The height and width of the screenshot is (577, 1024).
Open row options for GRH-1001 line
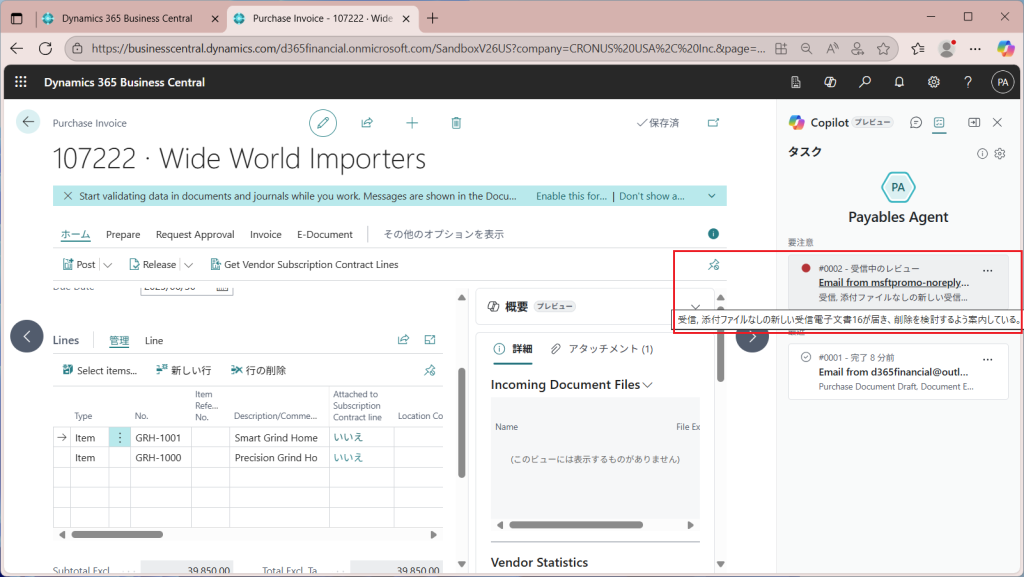[120, 437]
